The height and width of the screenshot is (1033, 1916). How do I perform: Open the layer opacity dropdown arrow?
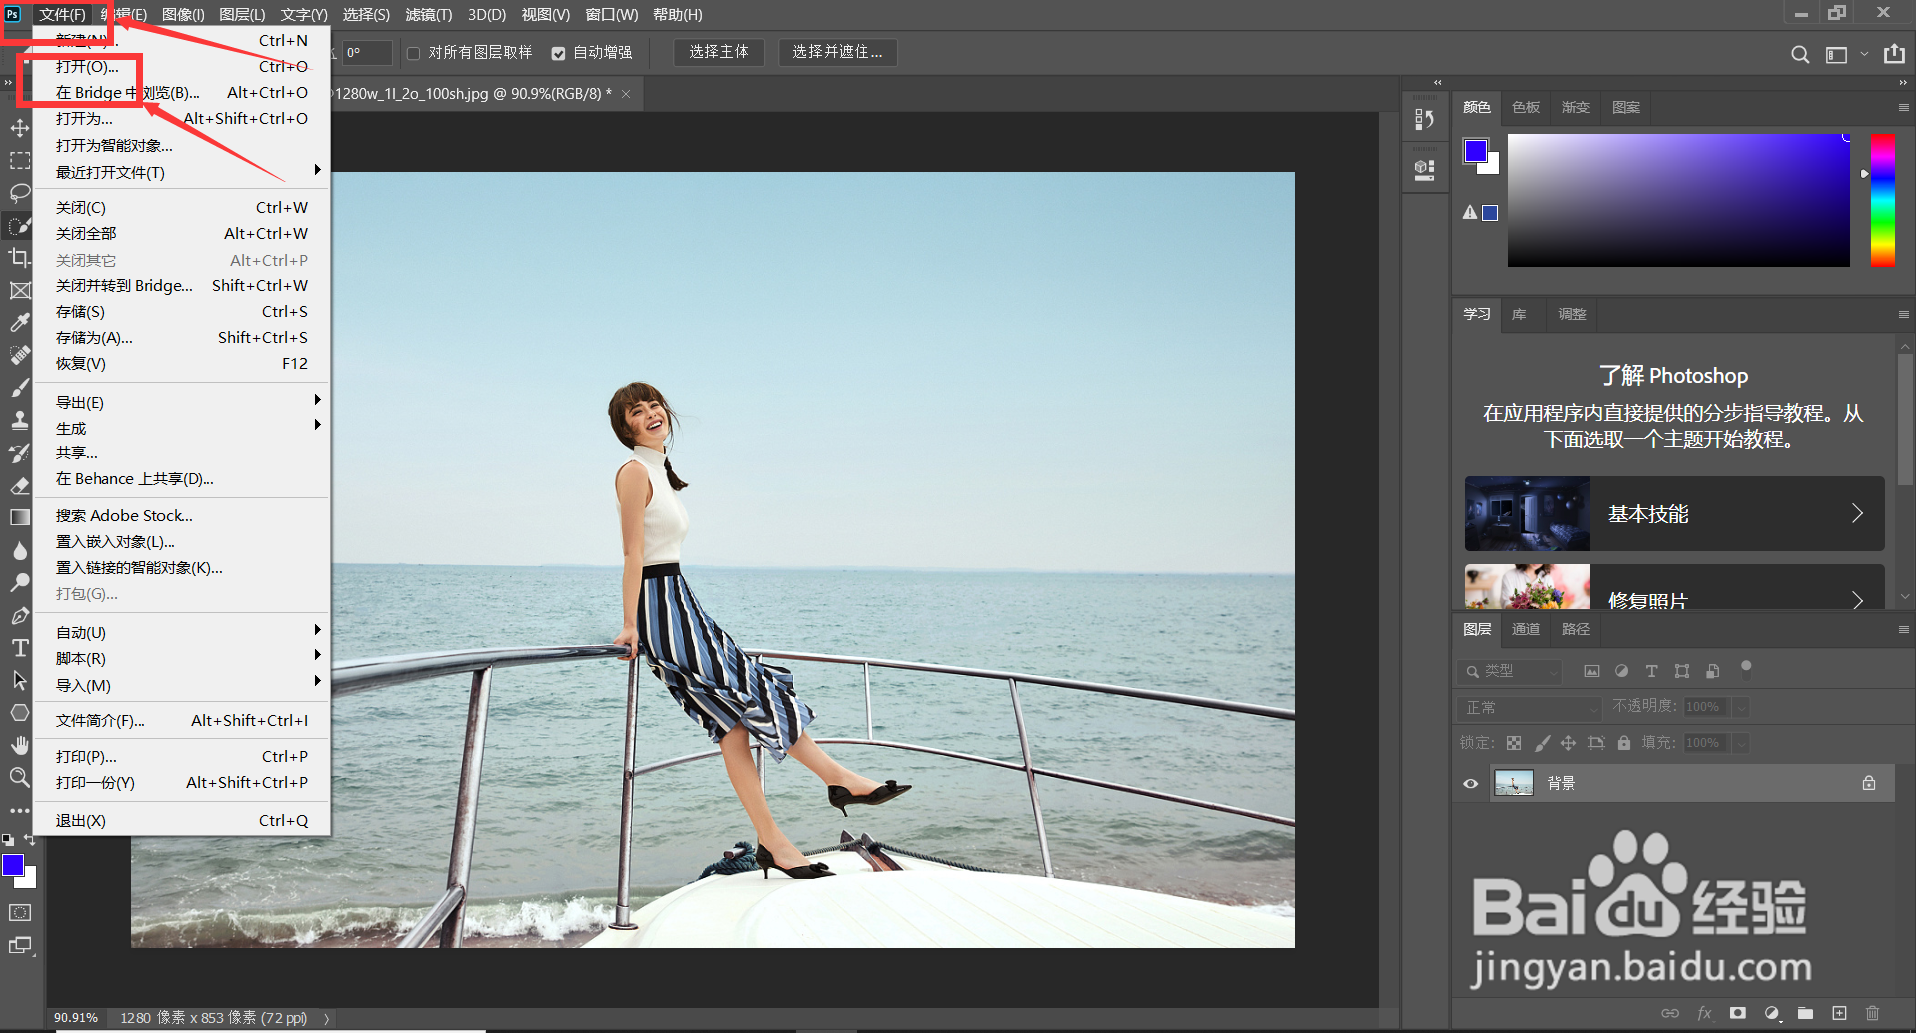click(x=1741, y=707)
